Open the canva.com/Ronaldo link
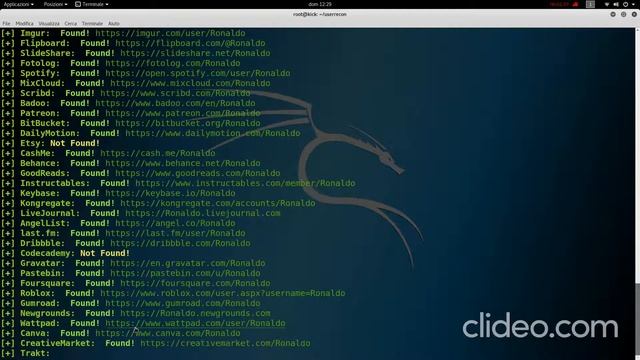This screenshot has height=360, width=640. 168,333
